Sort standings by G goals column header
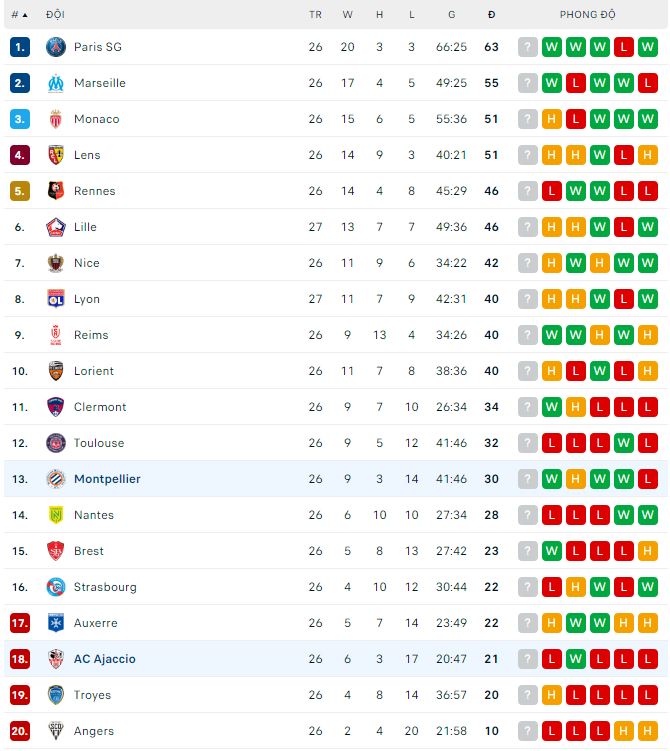The width and height of the screenshot is (670, 751). [x=452, y=15]
